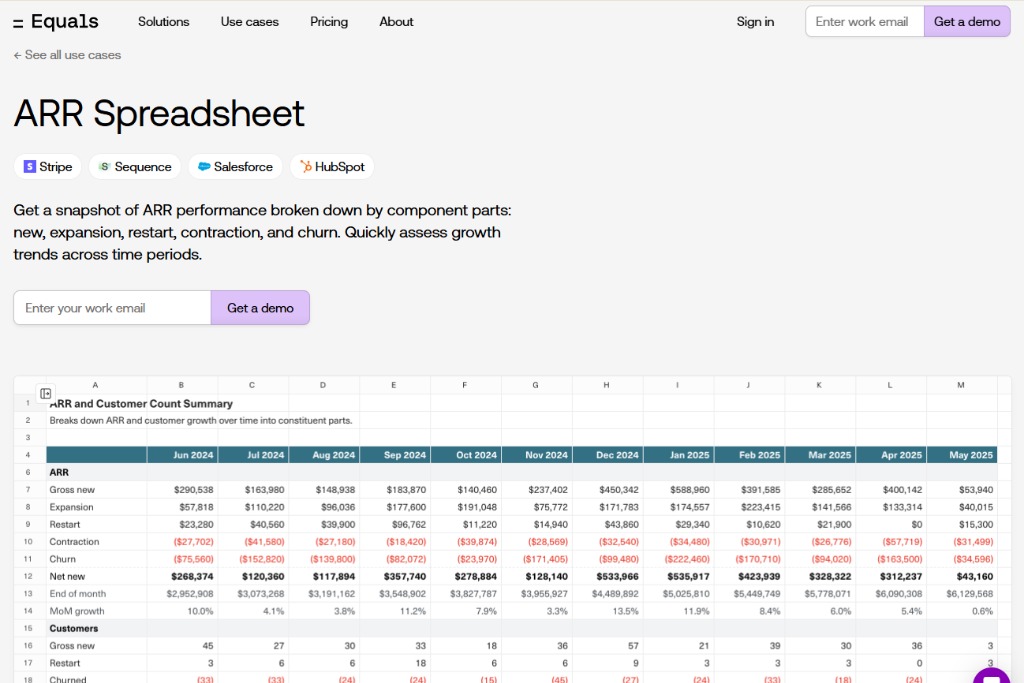This screenshot has width=1024, height=683.
Task: Go to the Pricing page
Action: coord(329,22)
